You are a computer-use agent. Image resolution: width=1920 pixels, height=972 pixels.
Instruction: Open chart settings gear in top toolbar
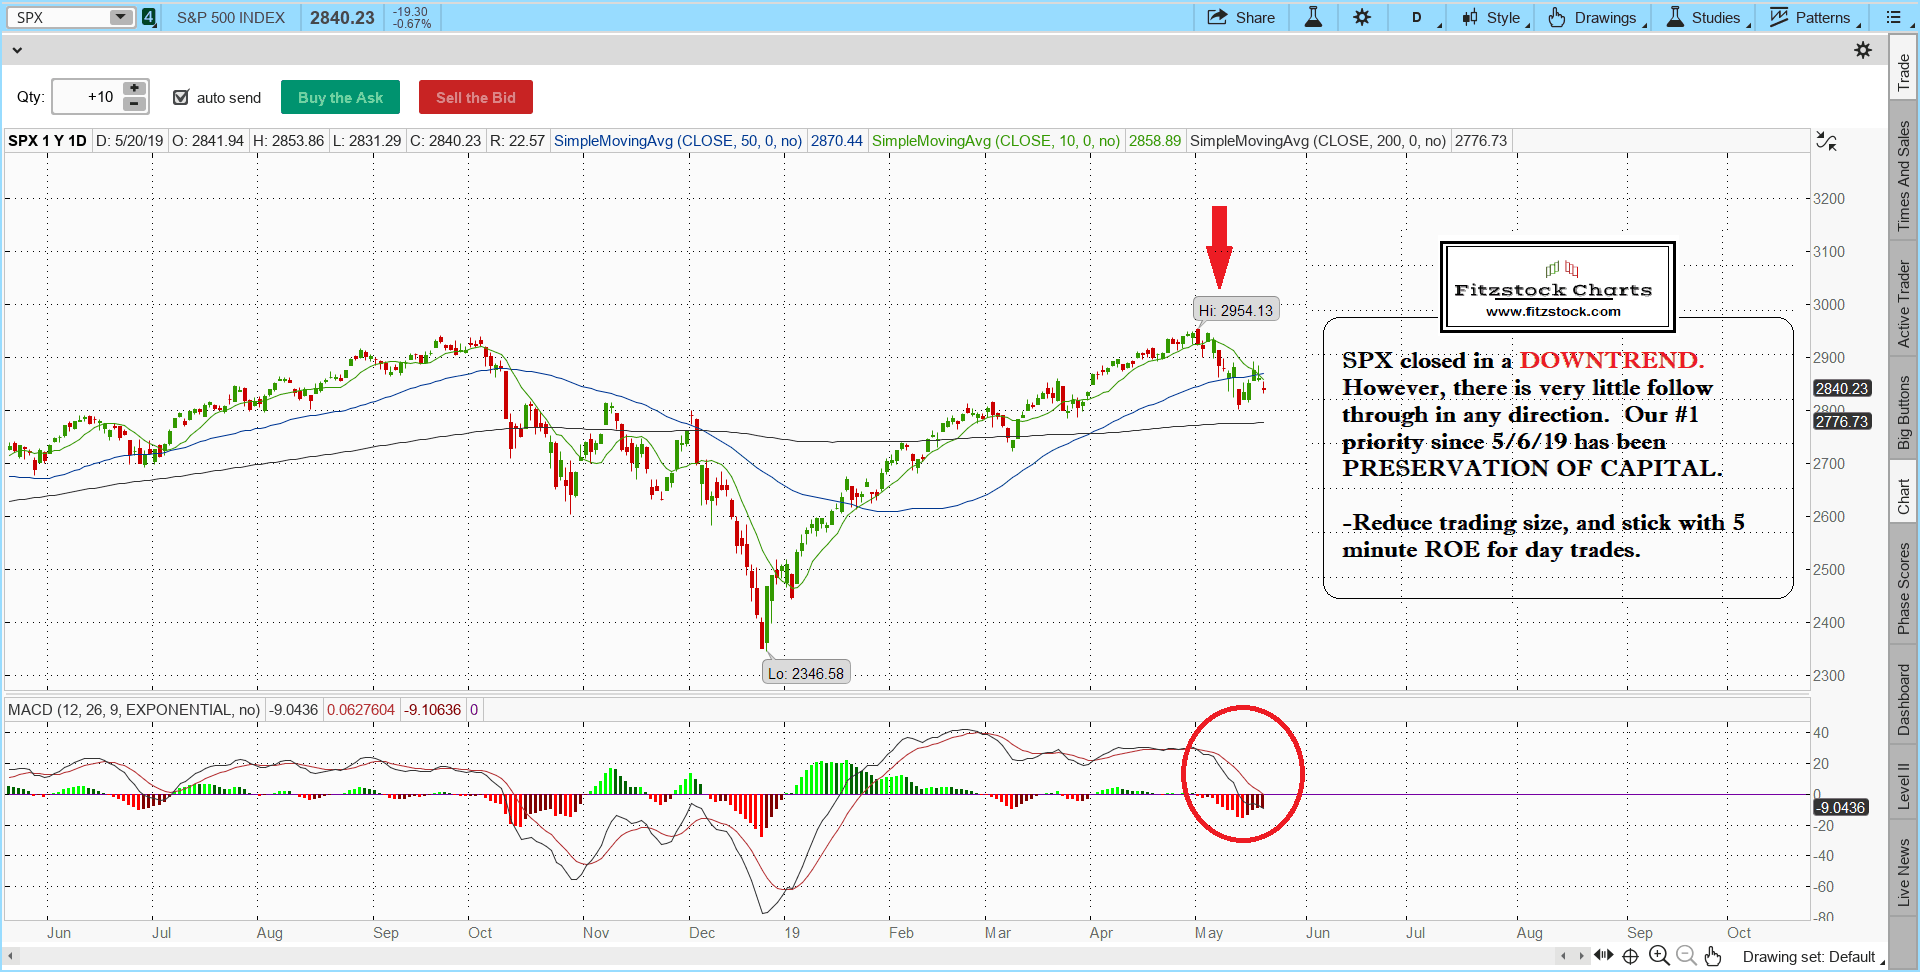click(1362, 18)
